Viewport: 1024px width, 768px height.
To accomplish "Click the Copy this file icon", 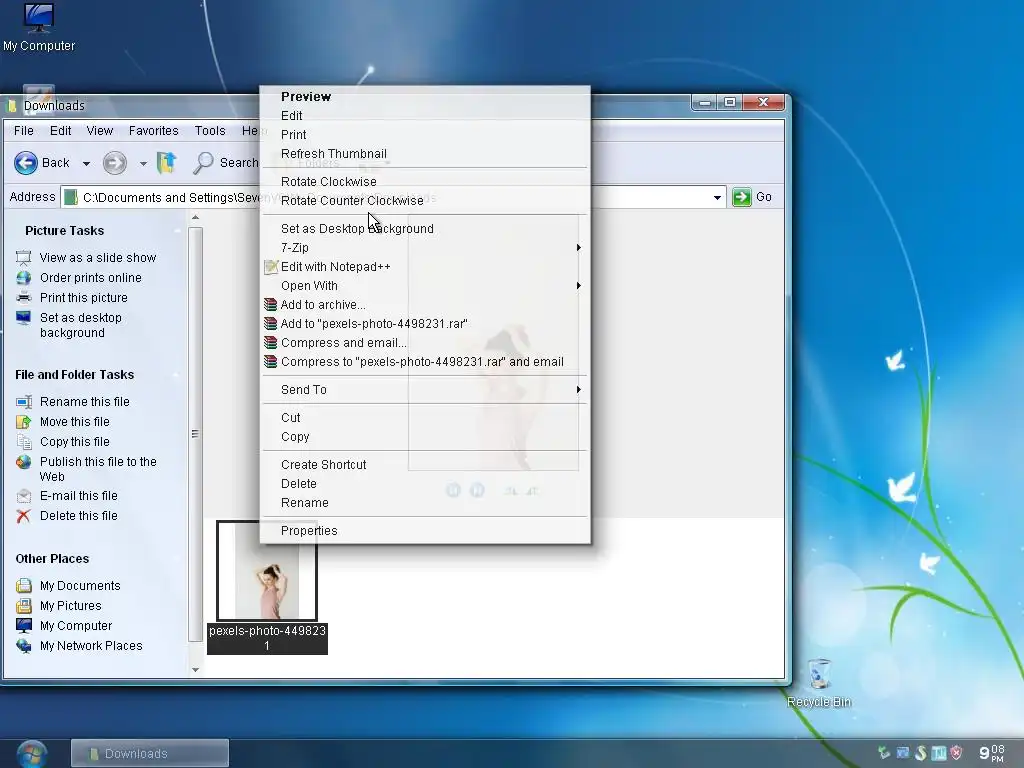I will (x=24, y=442).
